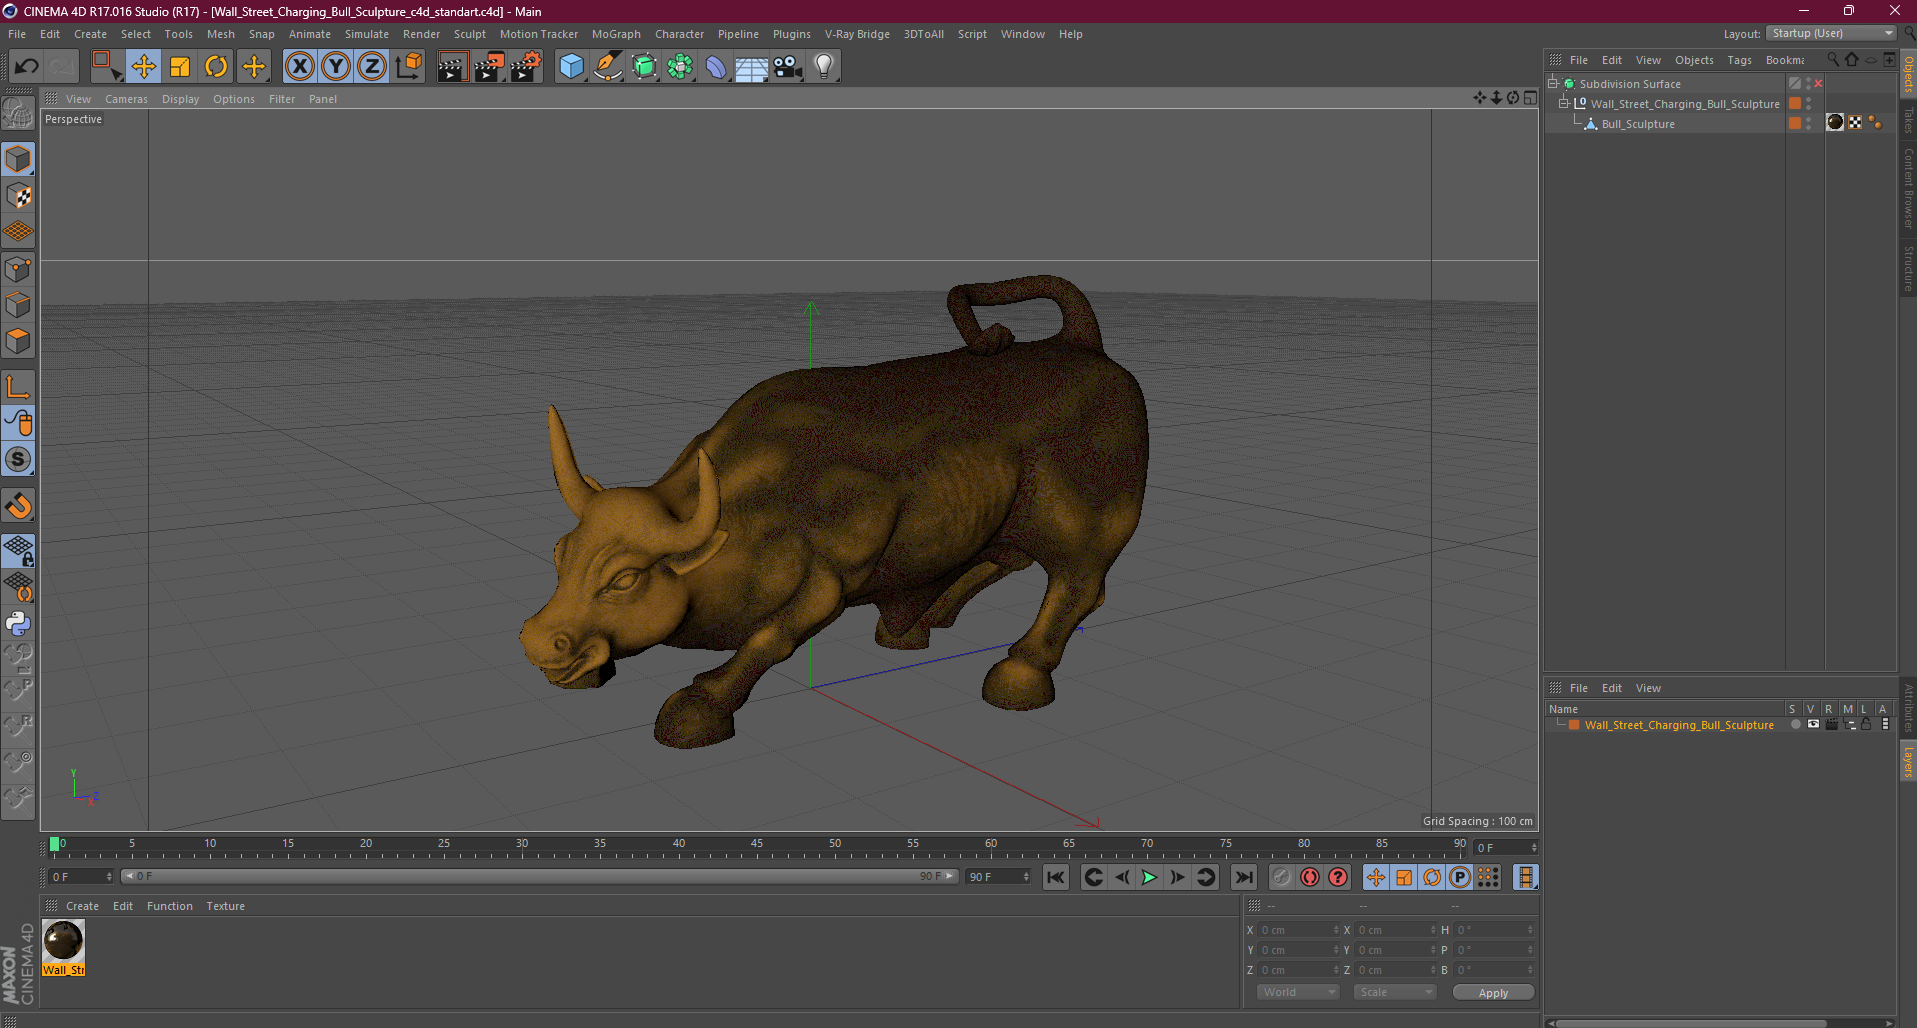
Task: Toggle Enable Snap magnet icon
Action: pos(18,506)
